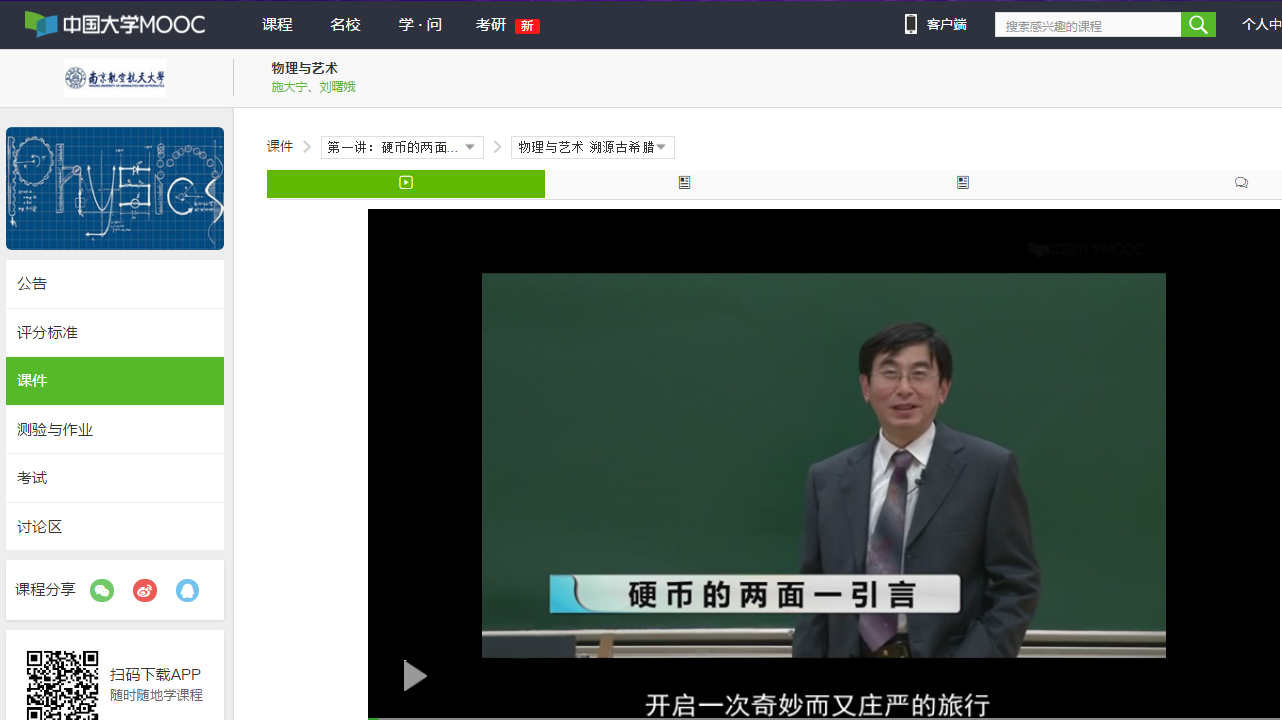Open the discussion bubble tab icon
1282x720 pixels.
pyautogui.click(x=1241, y=183)
